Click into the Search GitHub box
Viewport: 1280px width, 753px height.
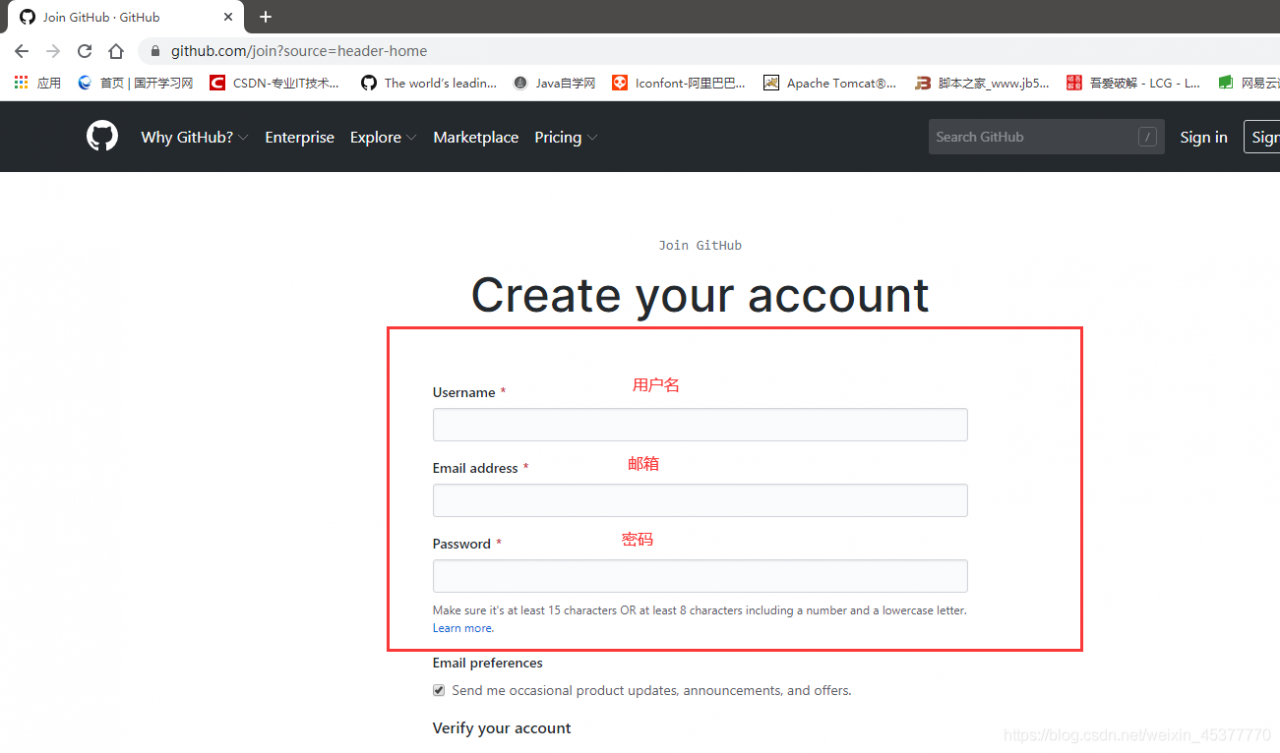click(1046, 137)
